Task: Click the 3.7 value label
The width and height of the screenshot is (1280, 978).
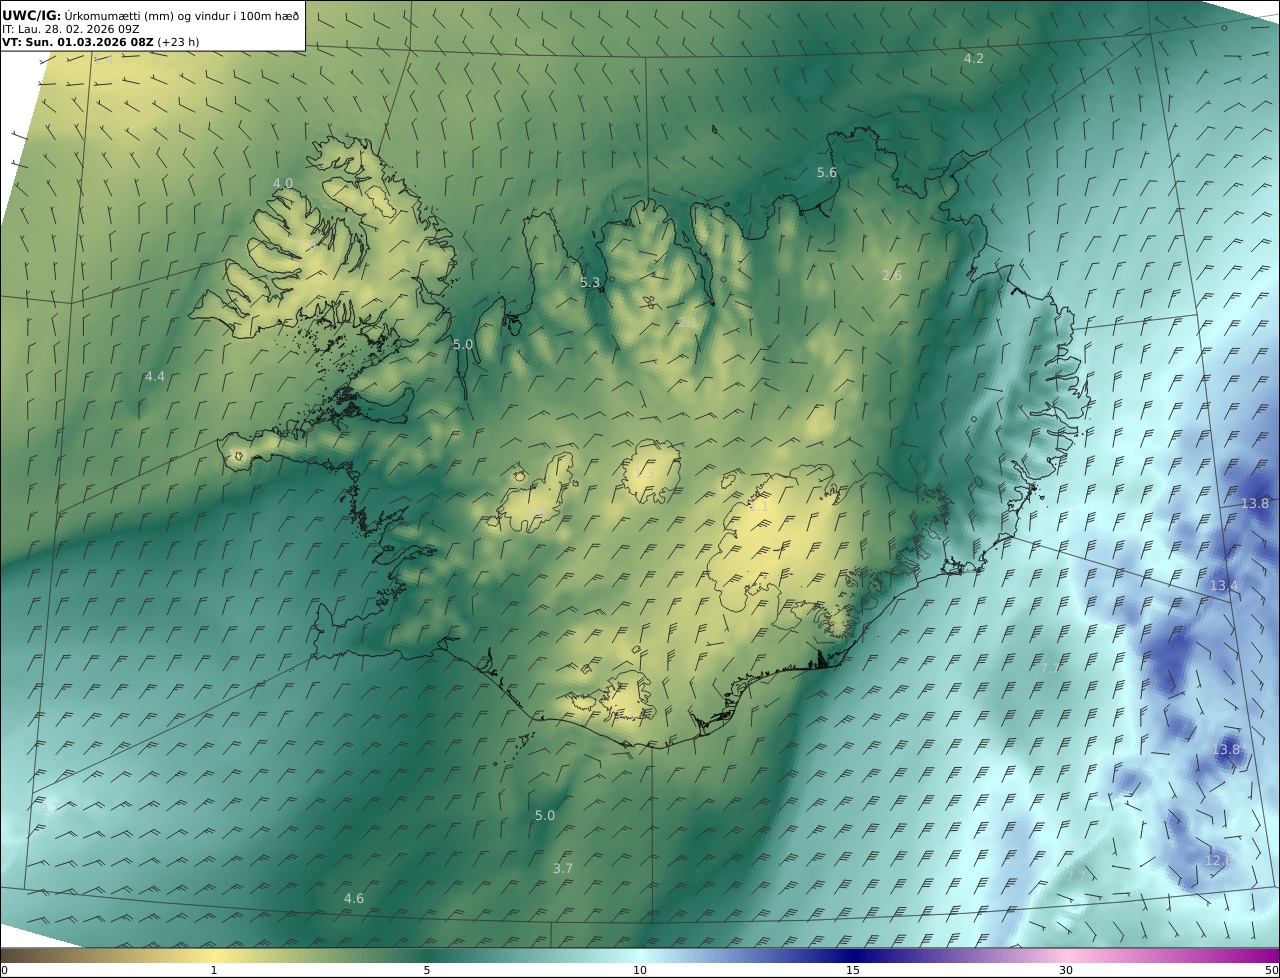Action: coord(563,868)
